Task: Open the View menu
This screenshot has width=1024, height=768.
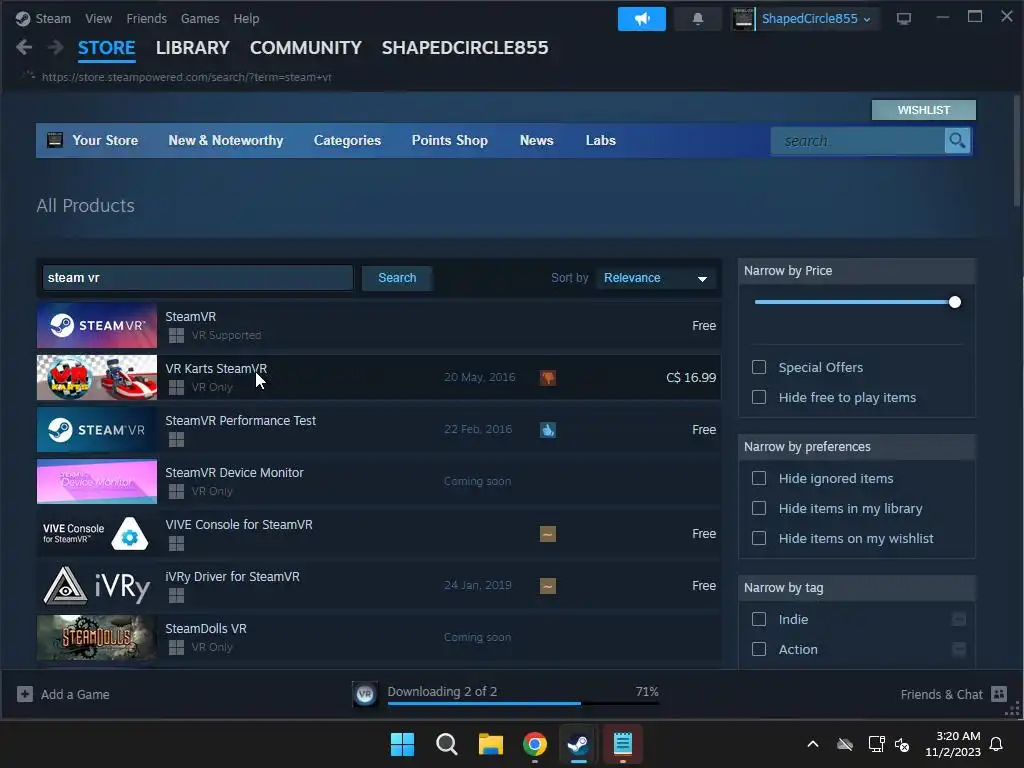Action: point(99,18)
